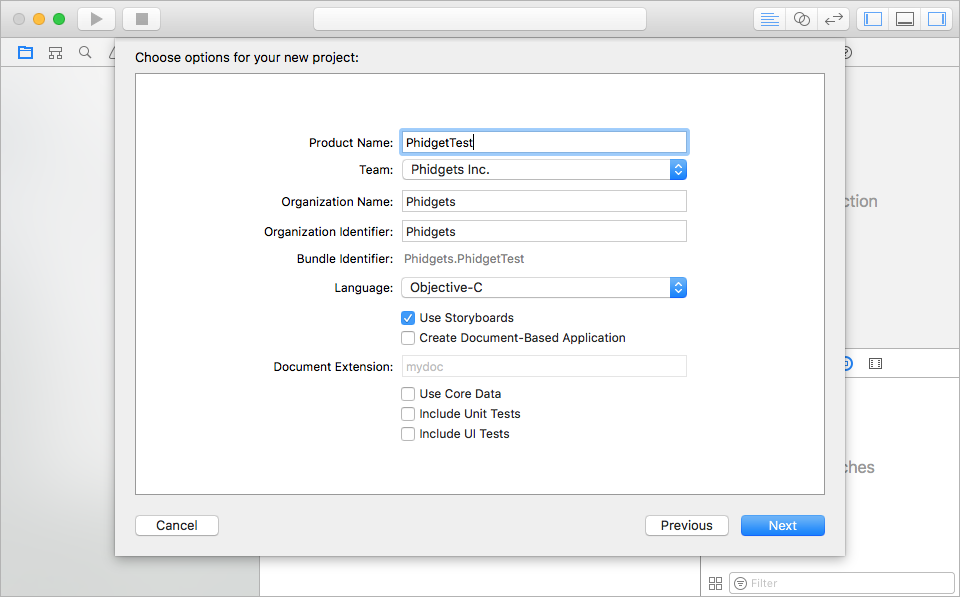Toggle the right Utilities panel
Screen dimensions: 960x597
[937, 19]
